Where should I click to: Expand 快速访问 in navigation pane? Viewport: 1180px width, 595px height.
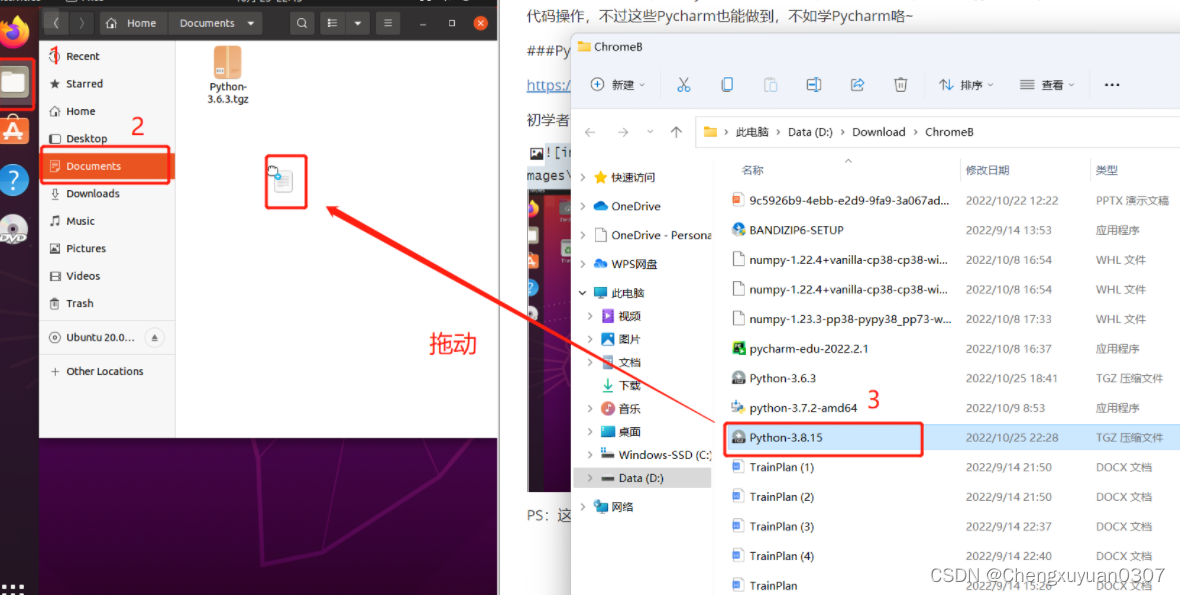pyautogui.click(x=583, y=178)
